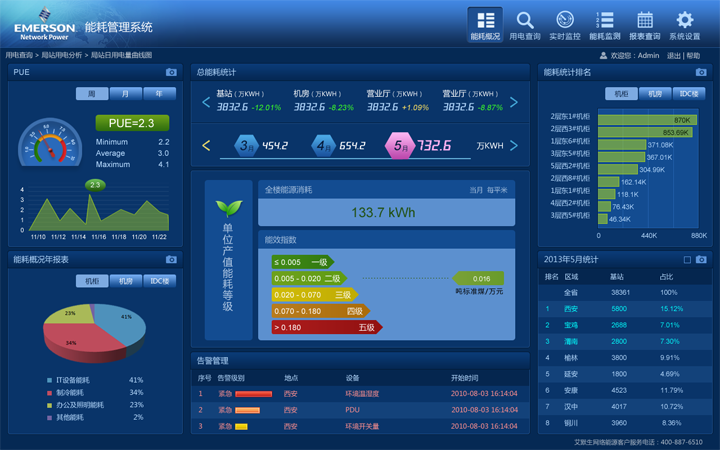Click alarm row 1 环境温湿度
720x450 pixels.
(360, 394)
